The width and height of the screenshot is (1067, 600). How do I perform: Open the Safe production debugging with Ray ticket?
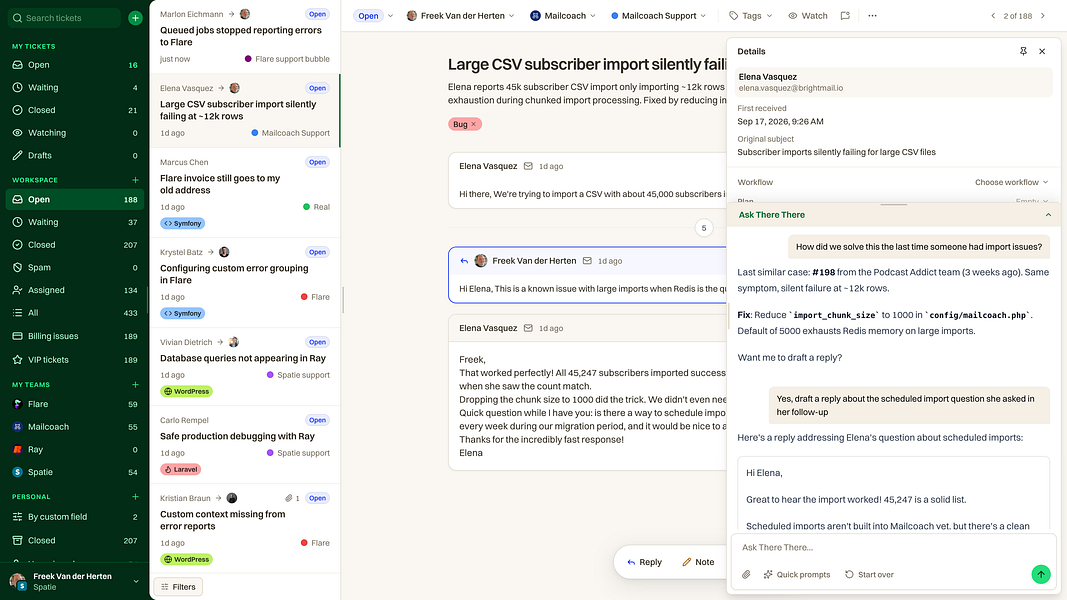pos(245,444)
